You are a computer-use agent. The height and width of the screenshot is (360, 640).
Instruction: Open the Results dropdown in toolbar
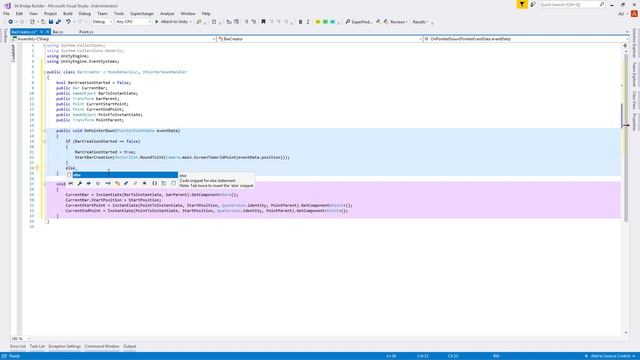[420, 22]
